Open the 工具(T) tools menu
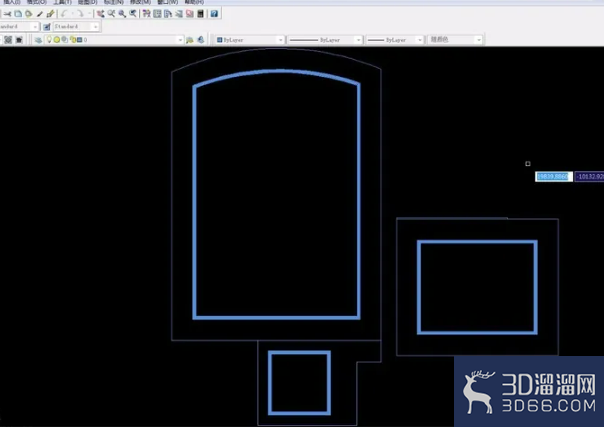 click(62, 2)
